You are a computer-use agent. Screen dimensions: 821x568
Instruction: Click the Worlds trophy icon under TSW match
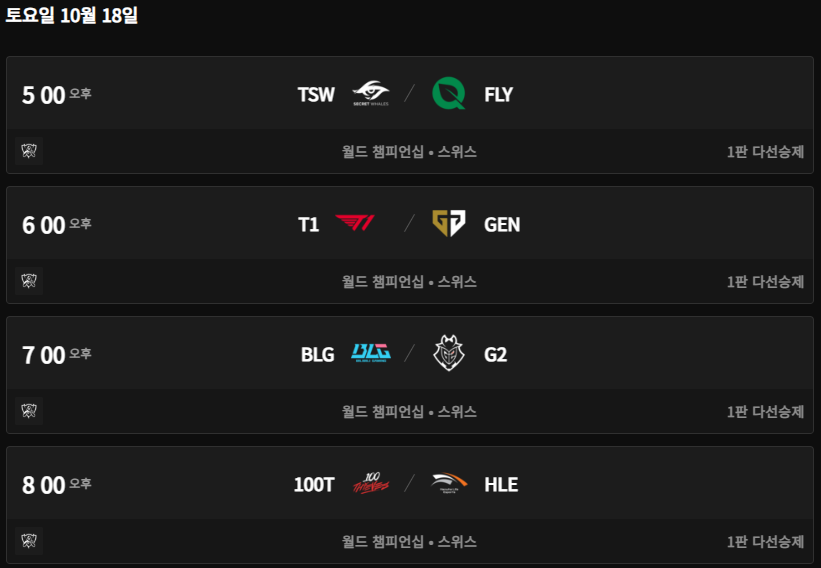pos(28,152)
